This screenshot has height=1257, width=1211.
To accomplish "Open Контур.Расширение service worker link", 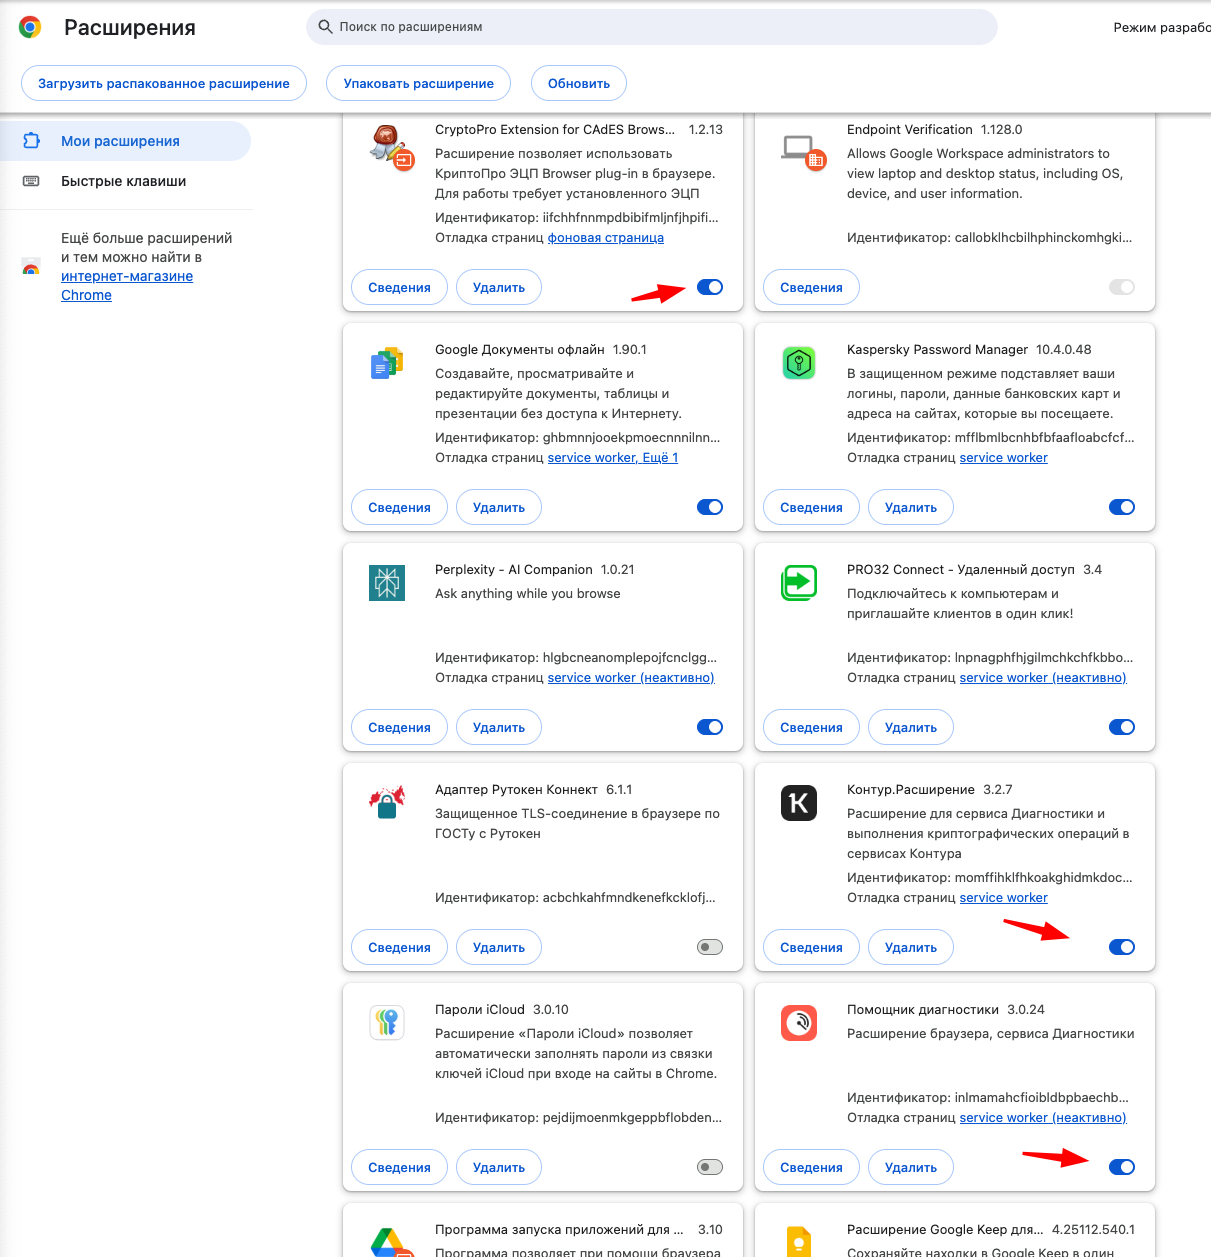I will [1004, 897].
